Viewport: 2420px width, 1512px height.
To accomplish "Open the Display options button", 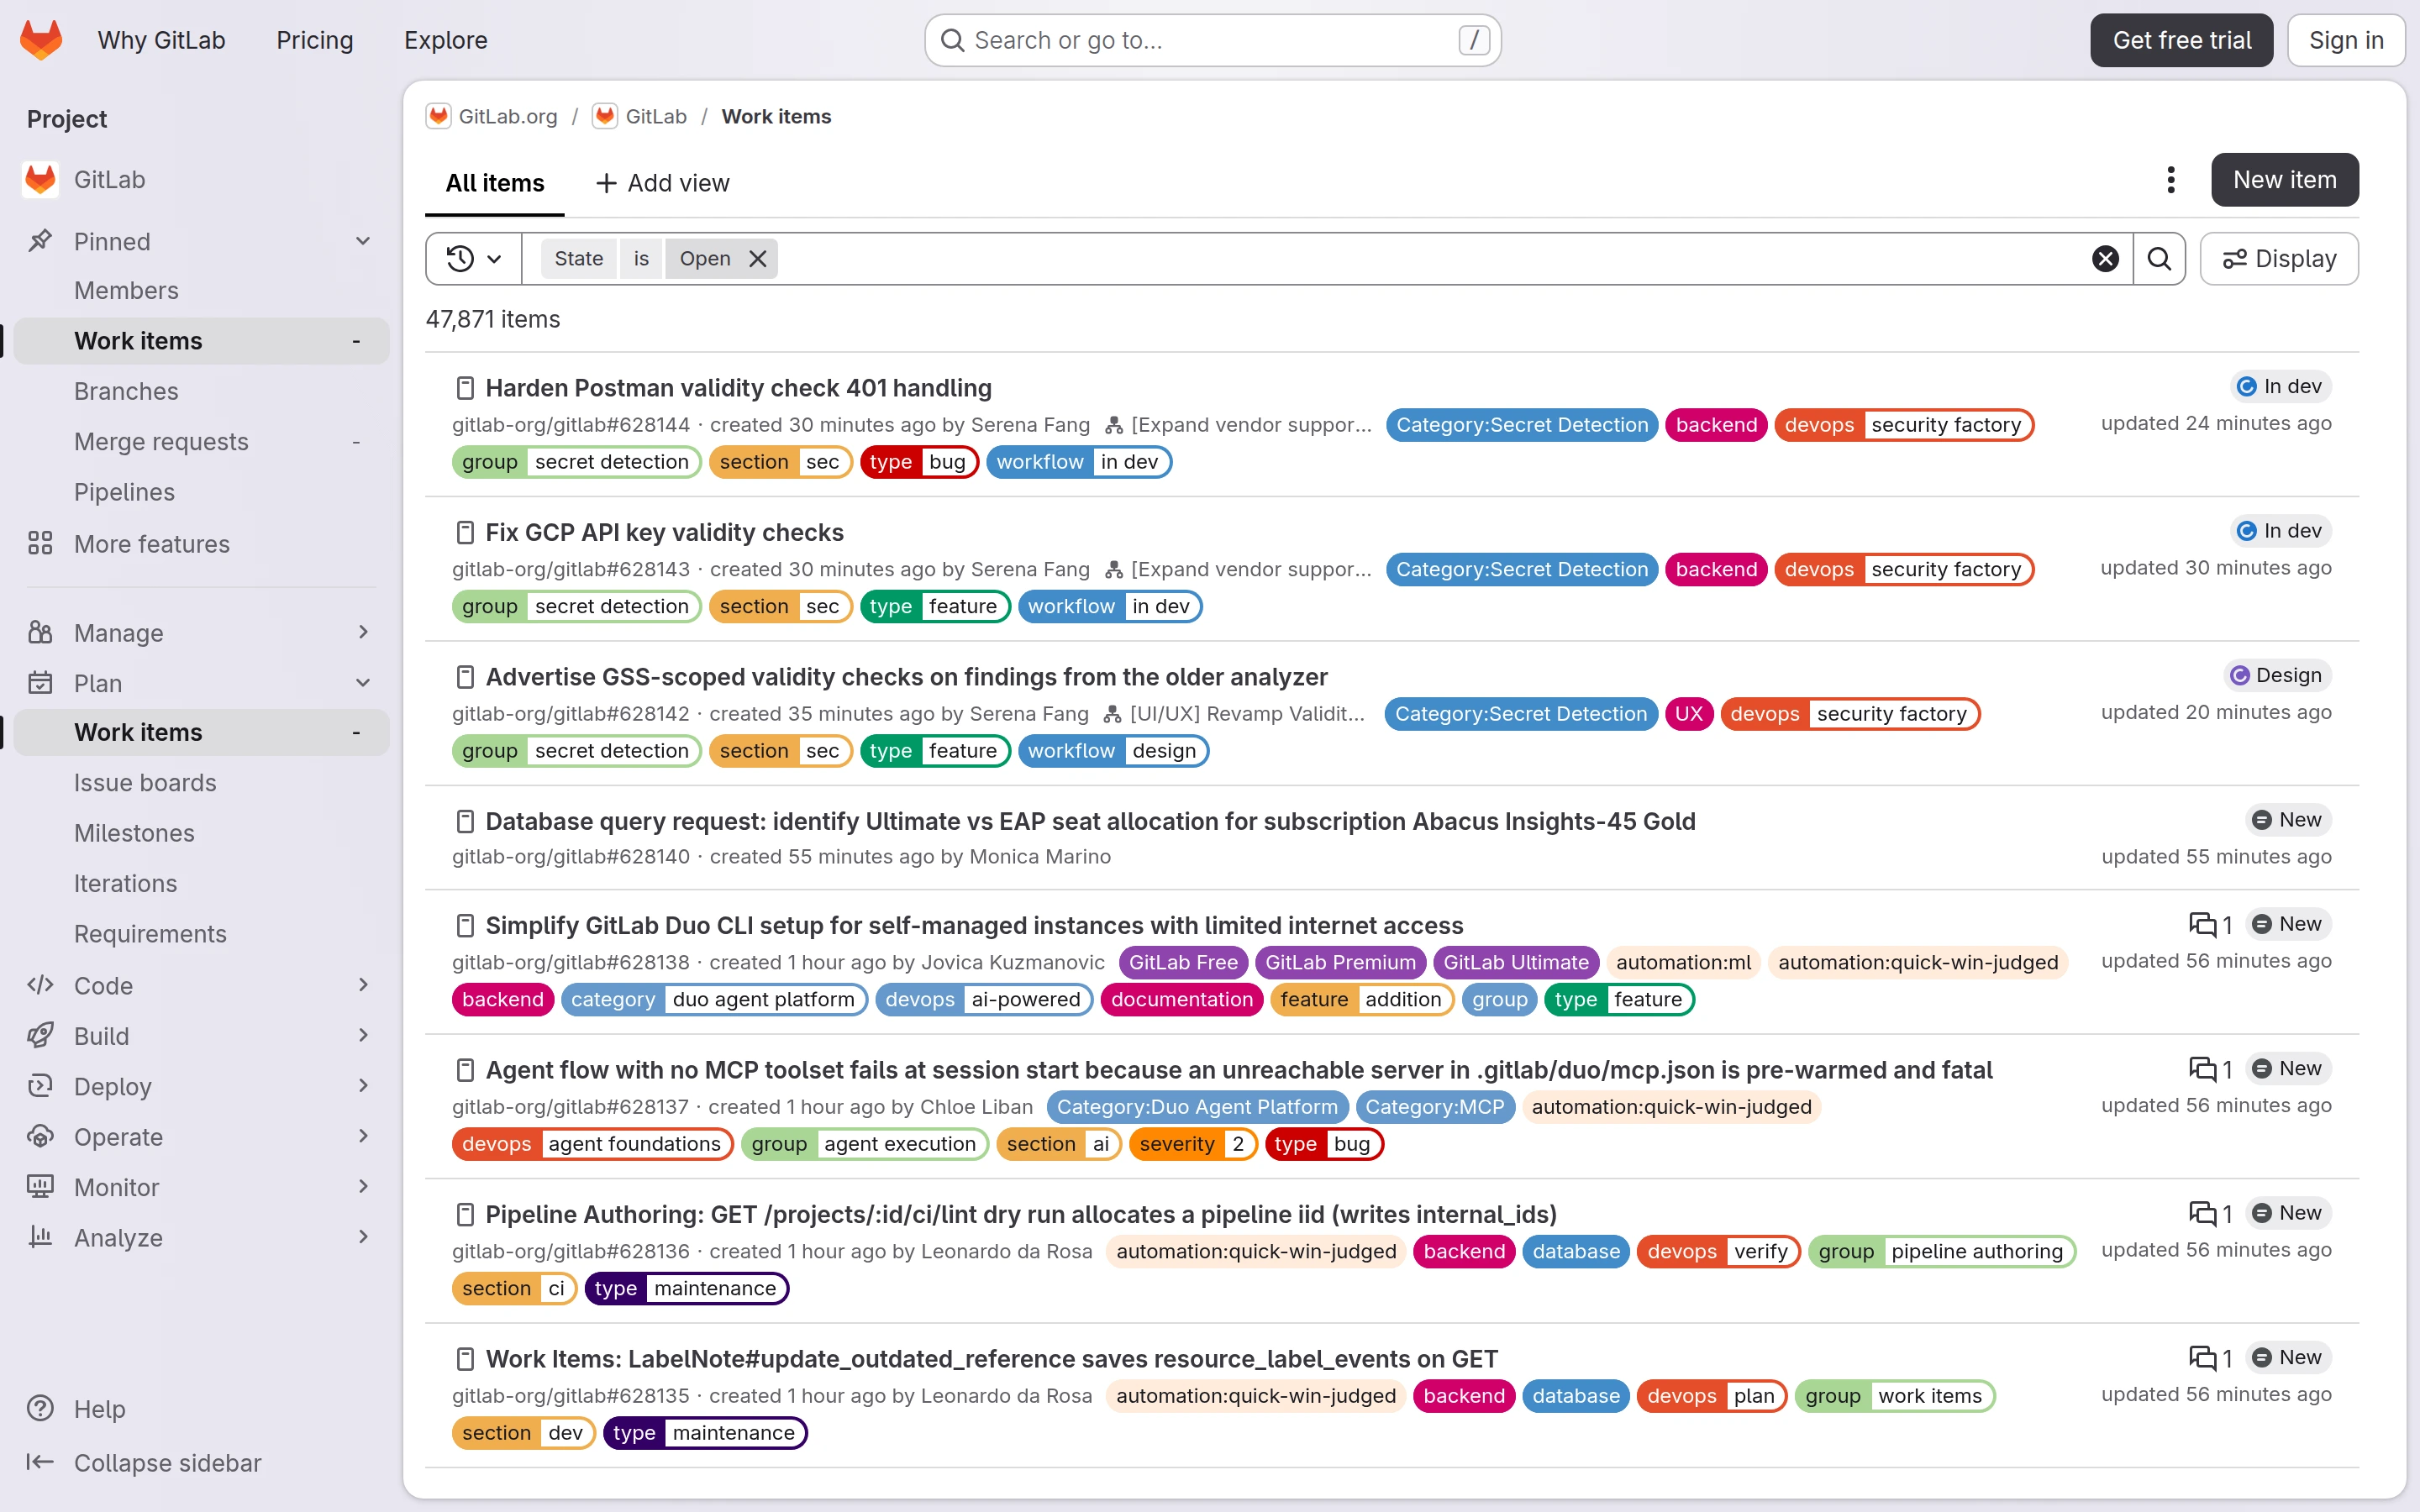I will tap(2279, 259).
